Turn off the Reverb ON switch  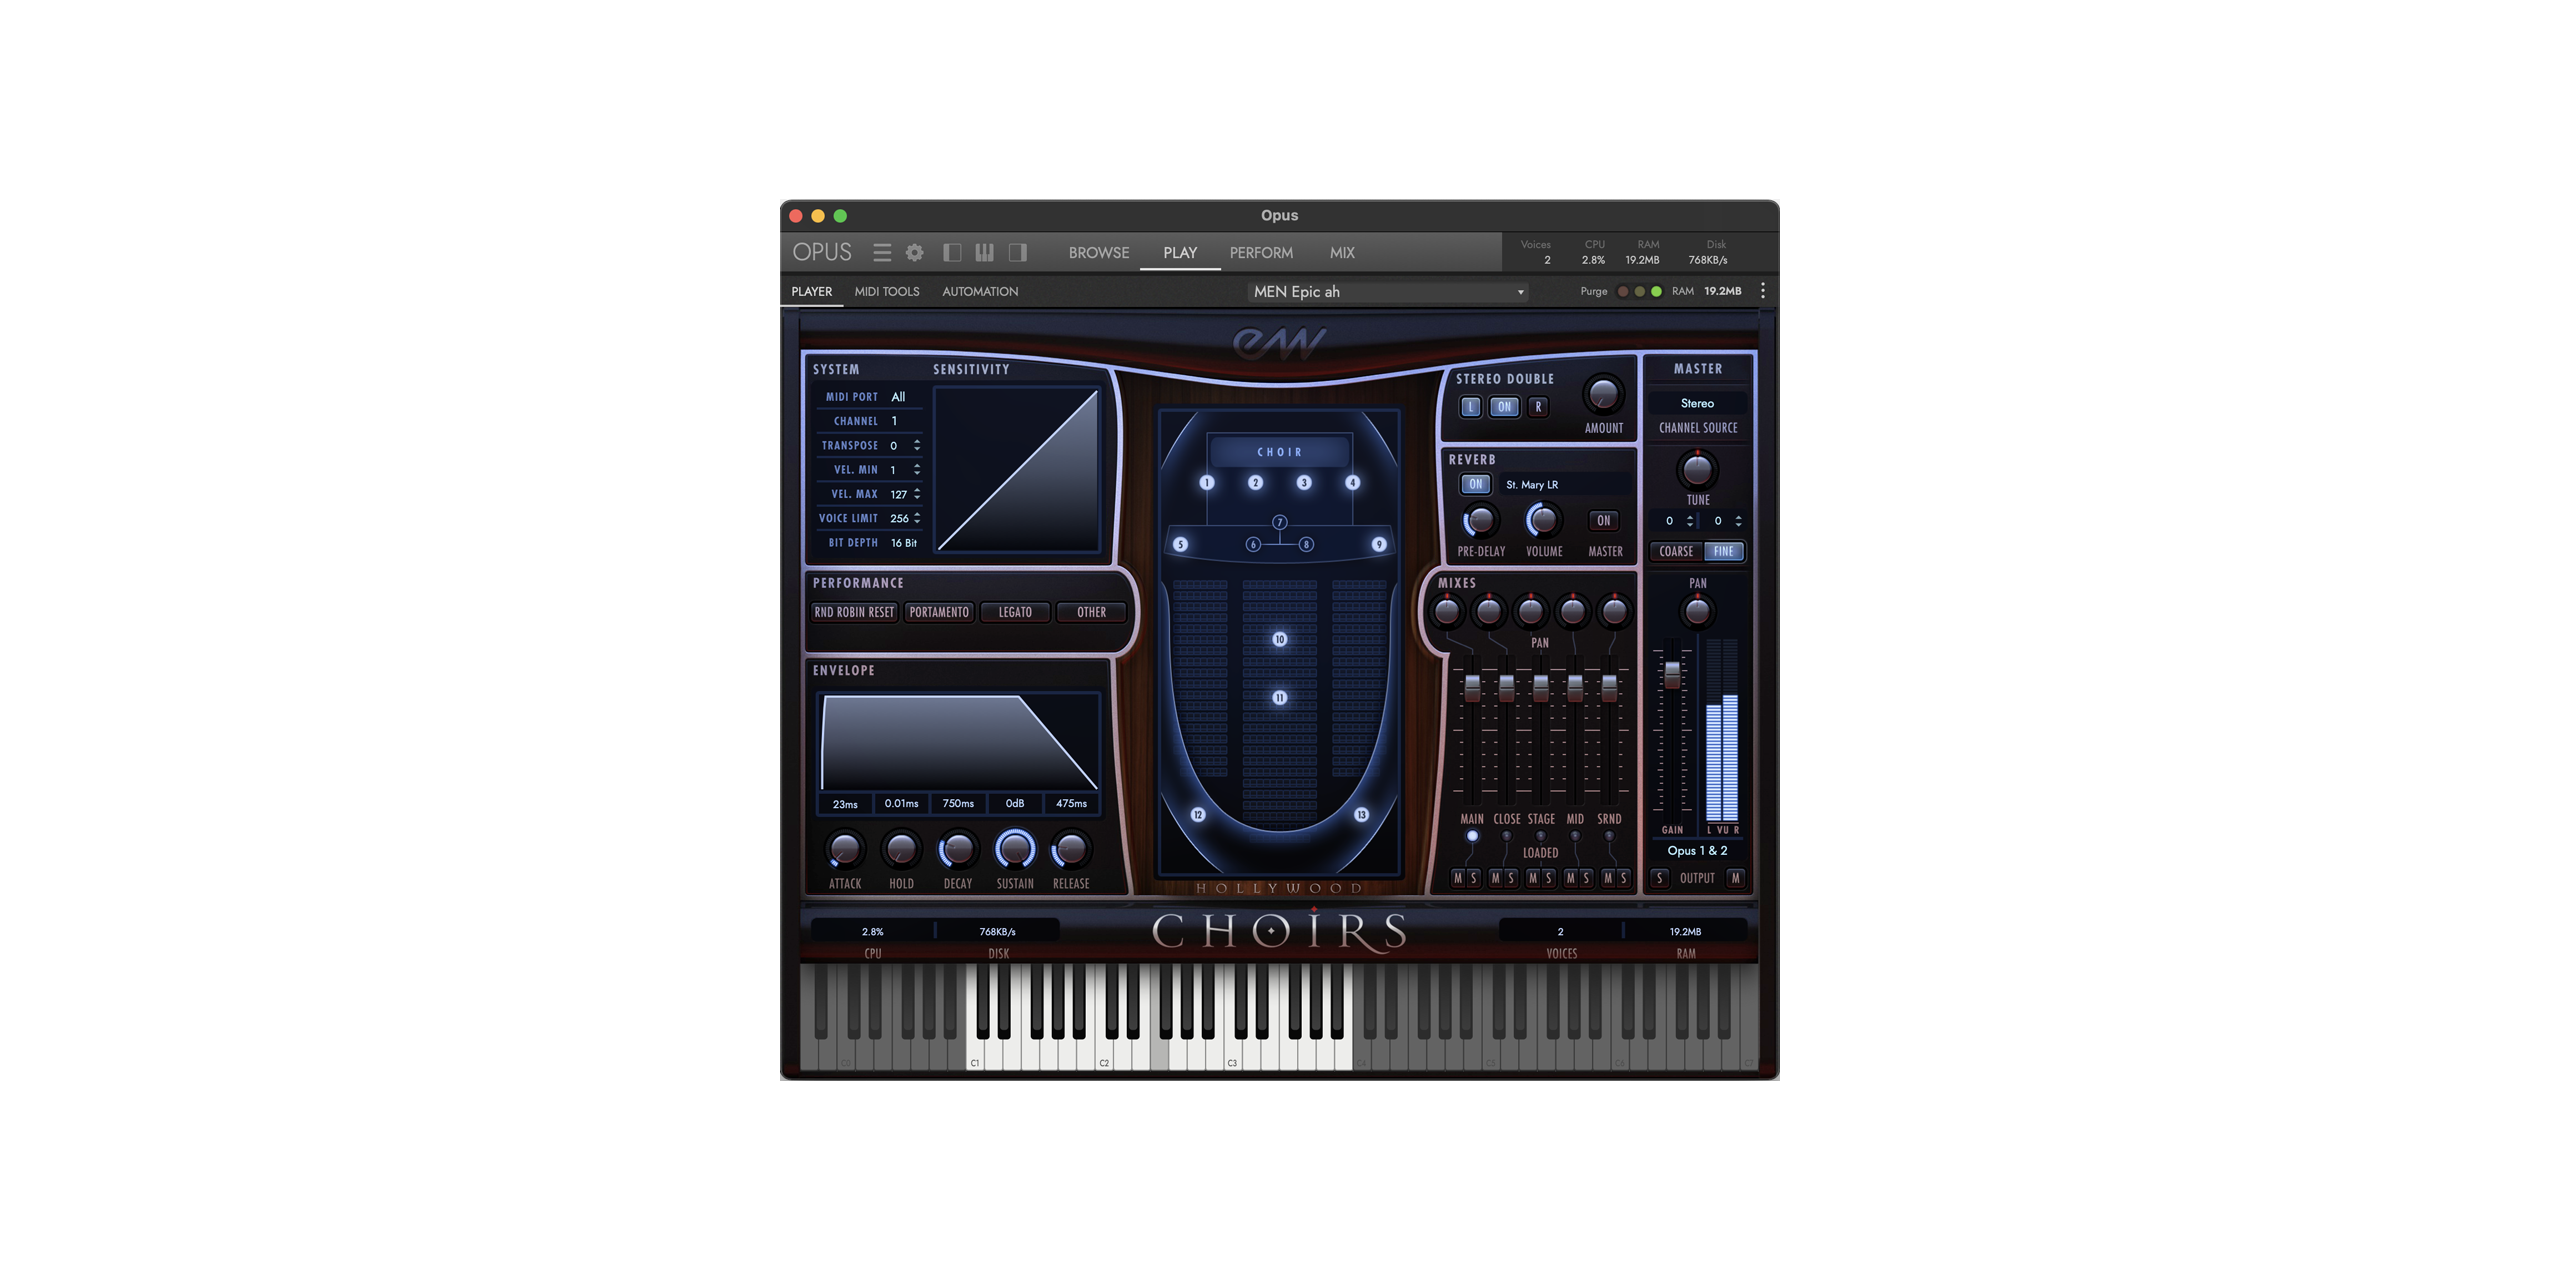coord(1475,484)
